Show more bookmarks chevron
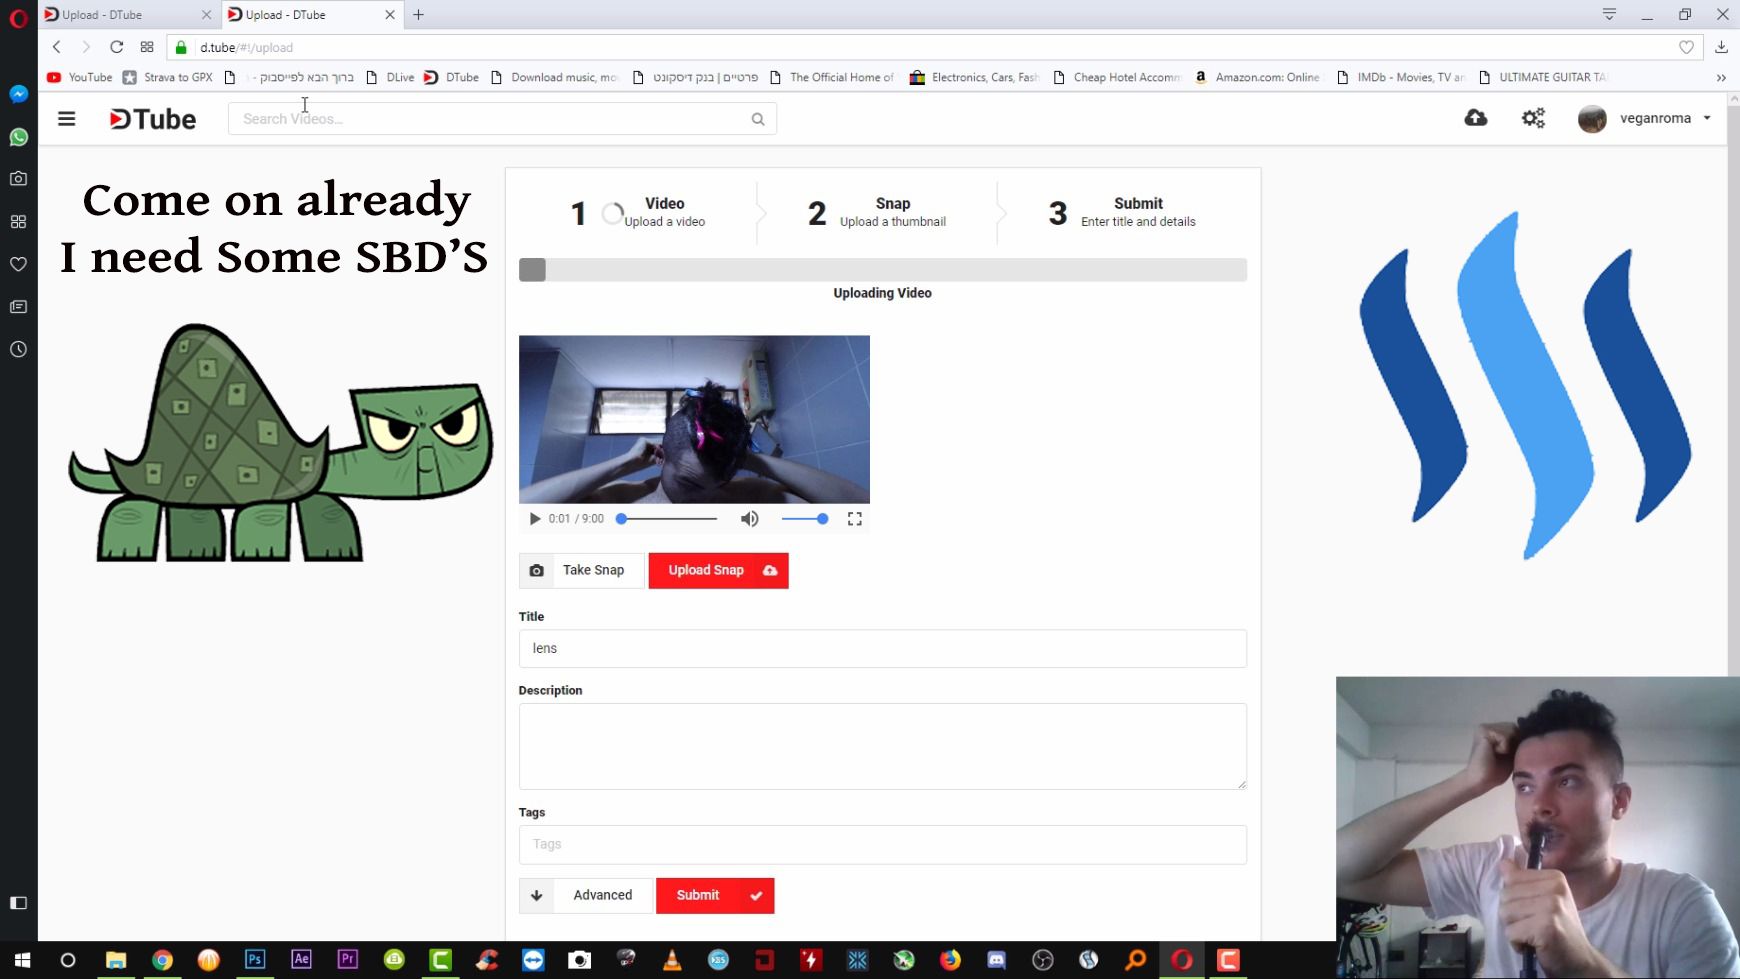 1721,77
